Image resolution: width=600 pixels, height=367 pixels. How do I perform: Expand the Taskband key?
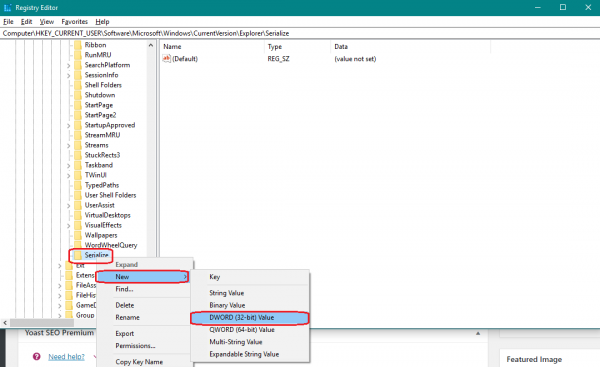pyautogui.click(x=68, y=165)
